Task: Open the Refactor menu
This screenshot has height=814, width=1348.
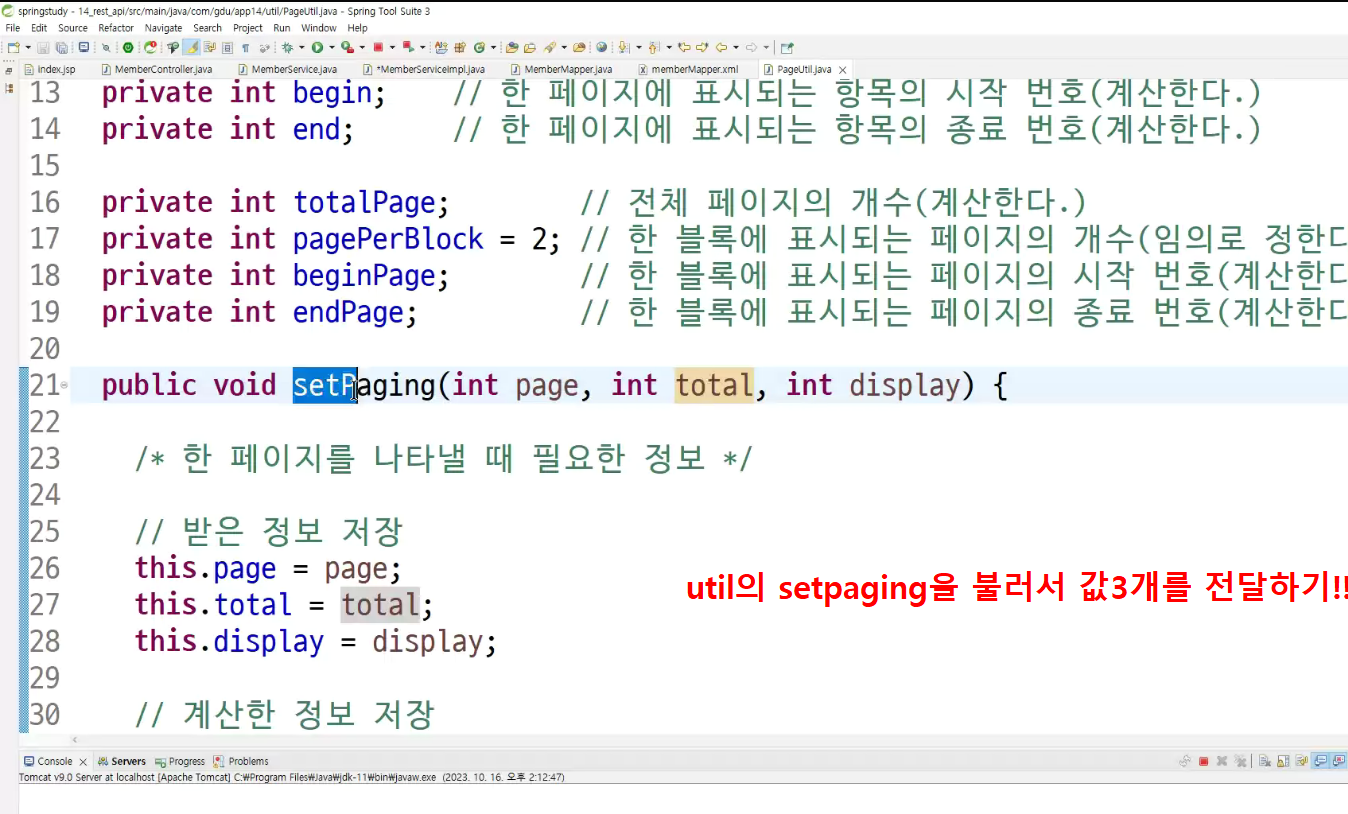Action: [116, 28]
